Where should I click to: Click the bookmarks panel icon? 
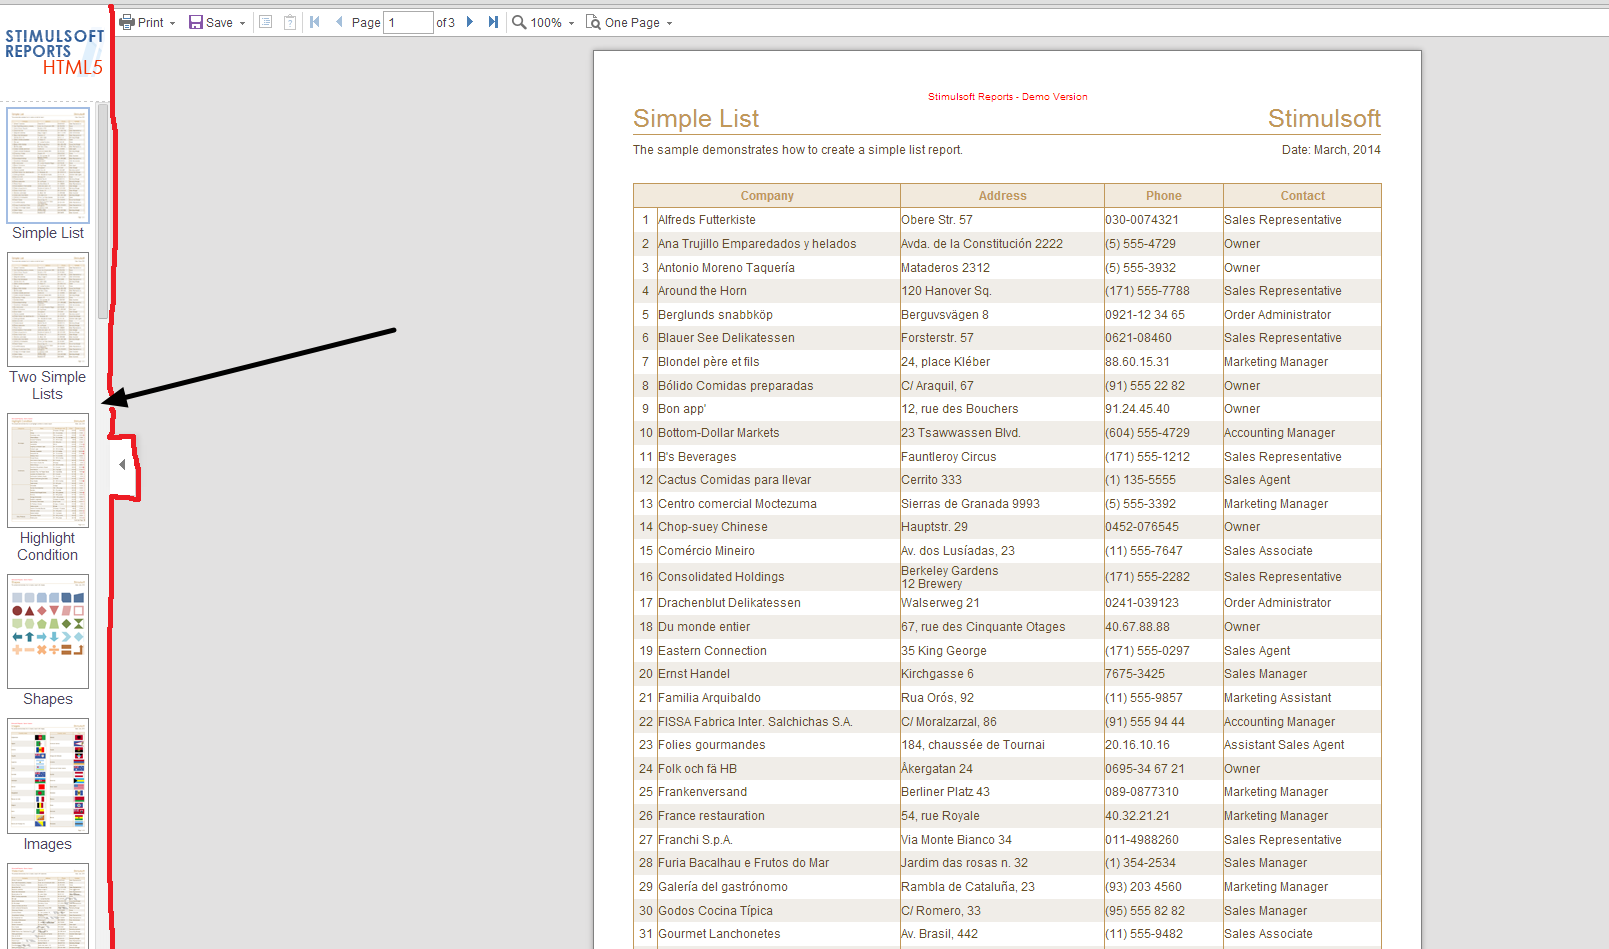(265, 22)
